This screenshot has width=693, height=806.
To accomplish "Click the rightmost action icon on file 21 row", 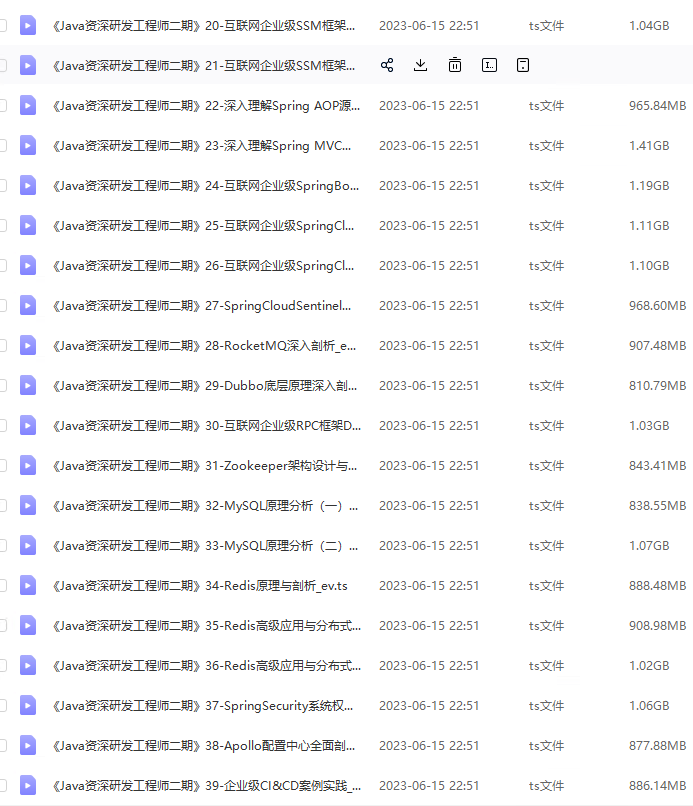I will [x=522, y=65].
